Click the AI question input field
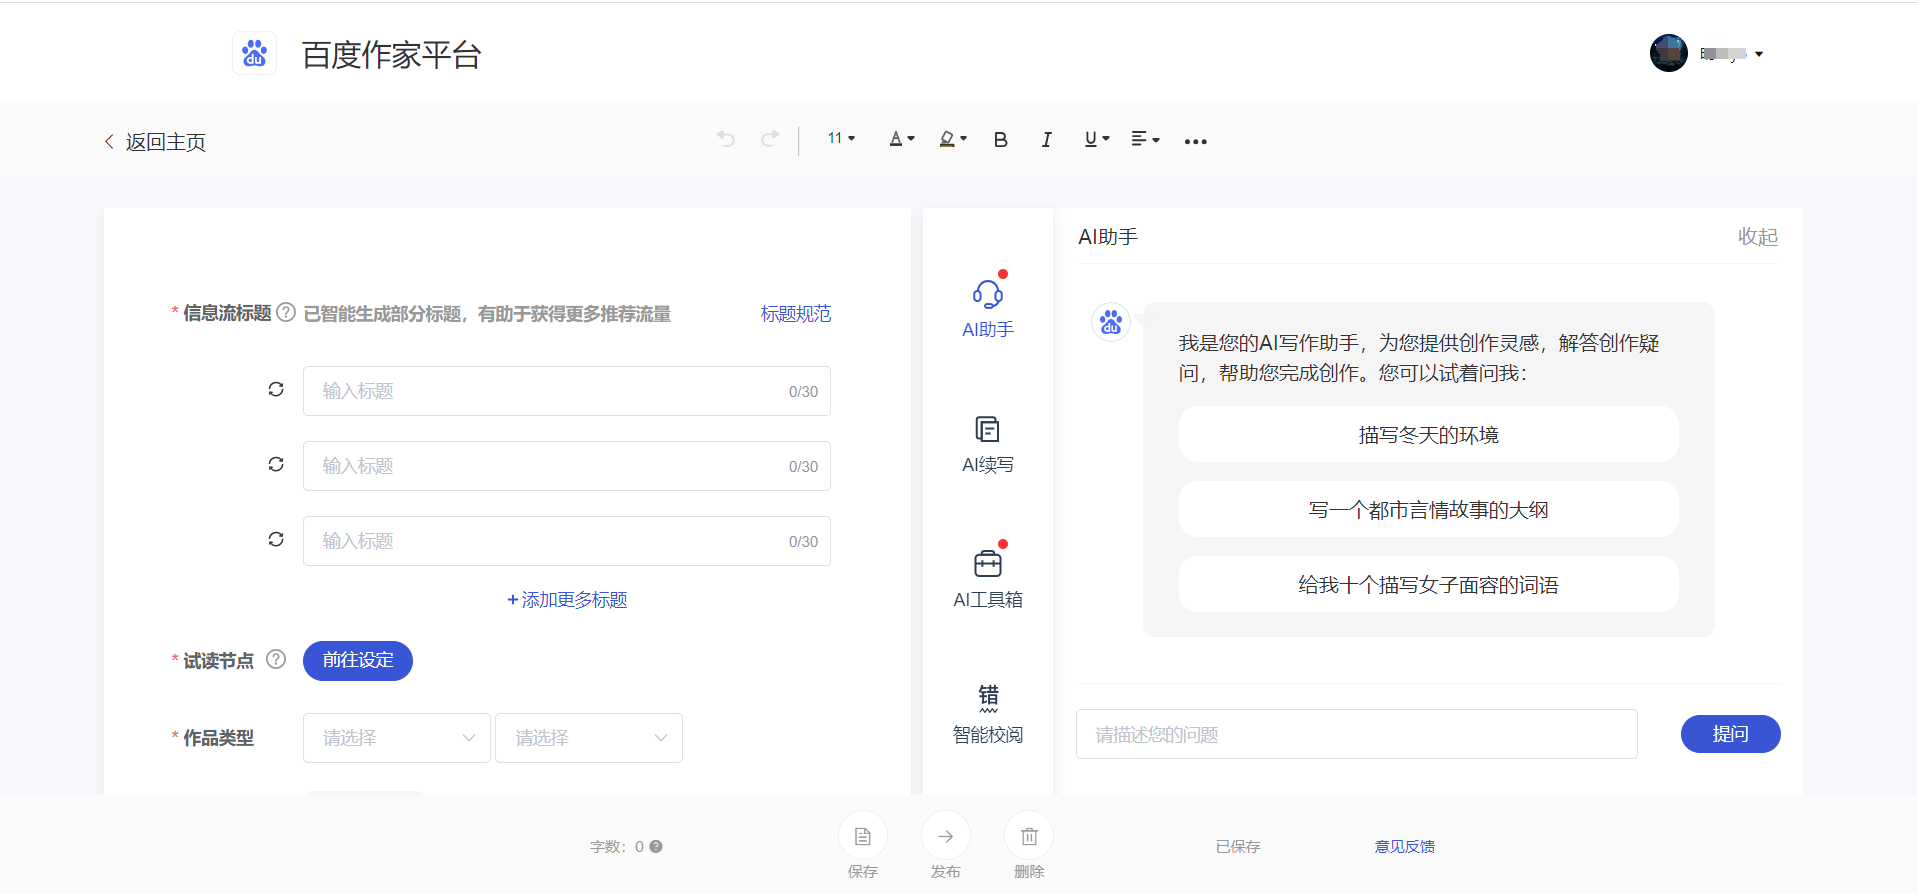Image resolution: width=1917 pixels, height=894 pixels. (x=1356, y=735)
